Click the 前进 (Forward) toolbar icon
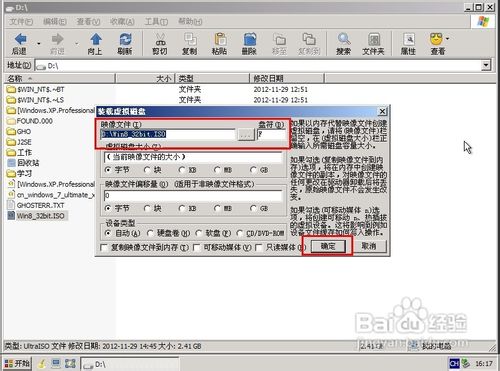The image size is (500, 371). (x=57, y=39)
